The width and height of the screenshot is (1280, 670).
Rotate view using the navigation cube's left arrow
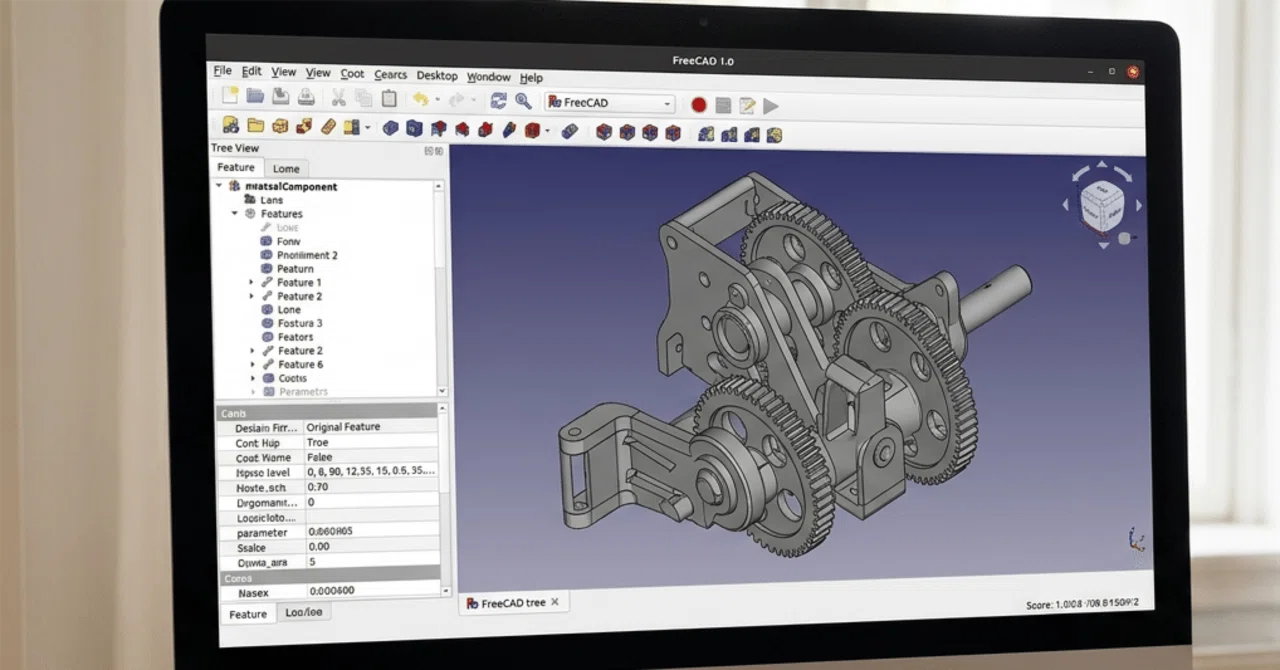tap(1066, 203)
